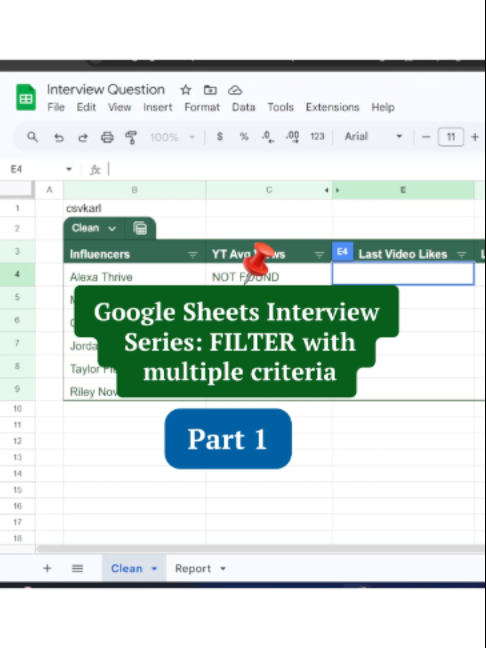Open the Format menu

pos(202,107)
